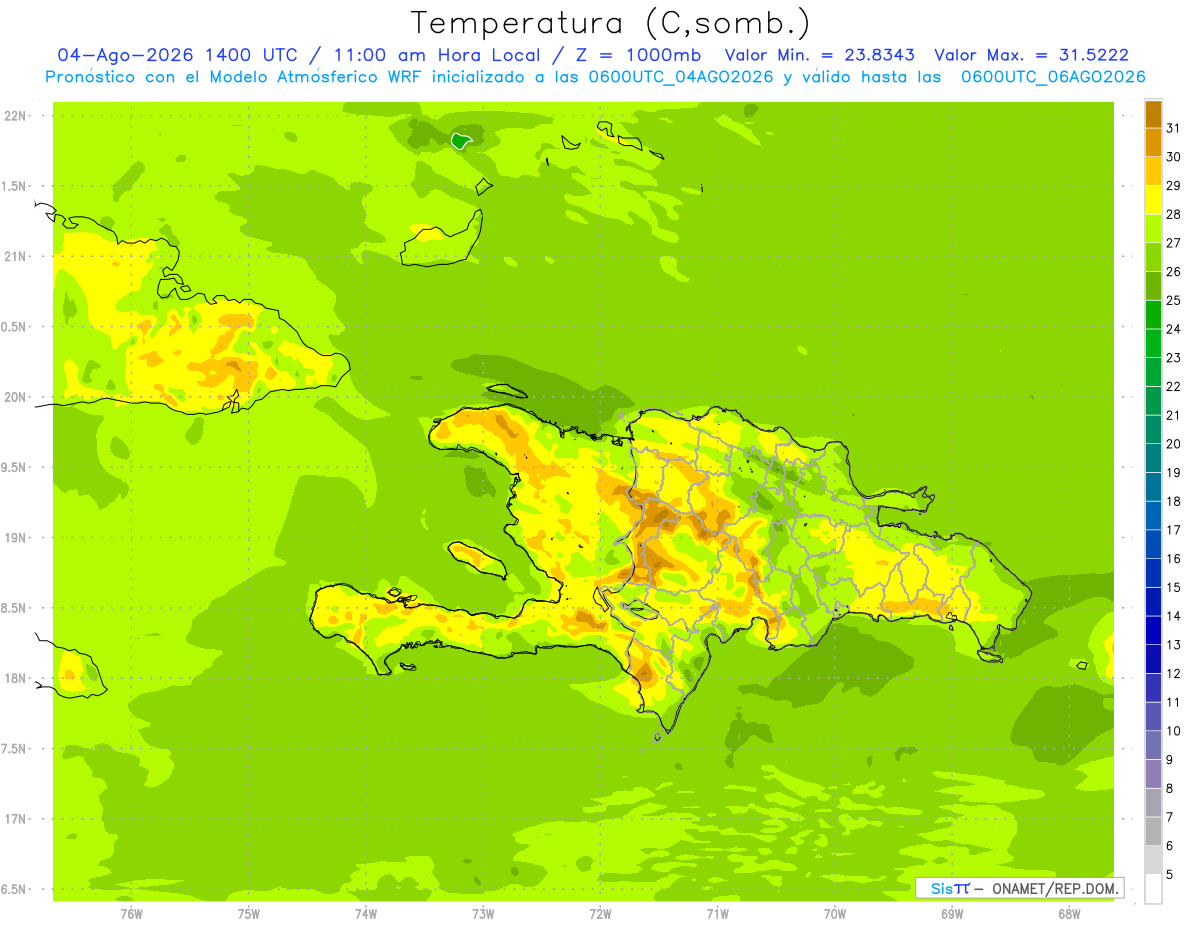The width and height of the screenshot is (1200, 927).
Task: Click legend value "24"
Action: (1173, 329)
